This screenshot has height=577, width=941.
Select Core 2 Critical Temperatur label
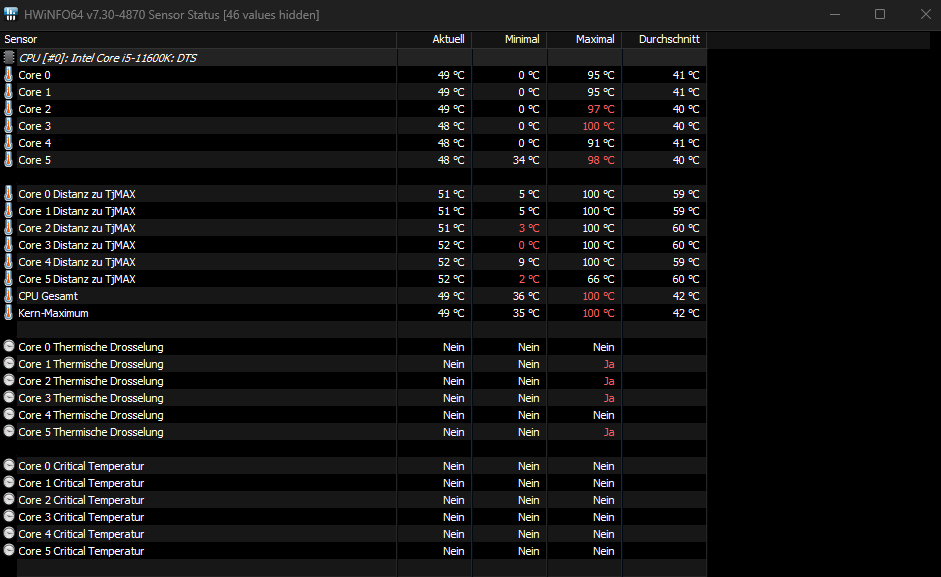[81, 500]
